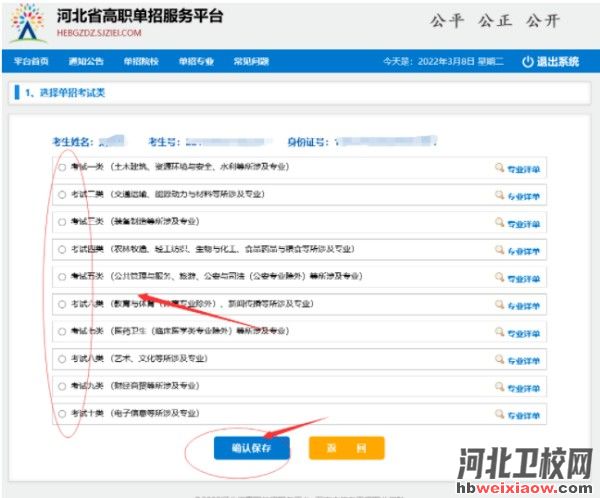The width and height of the screenshot is (600, 498).
Task: Open the 平台首页 menu item
Action: (x=30, y=62)
